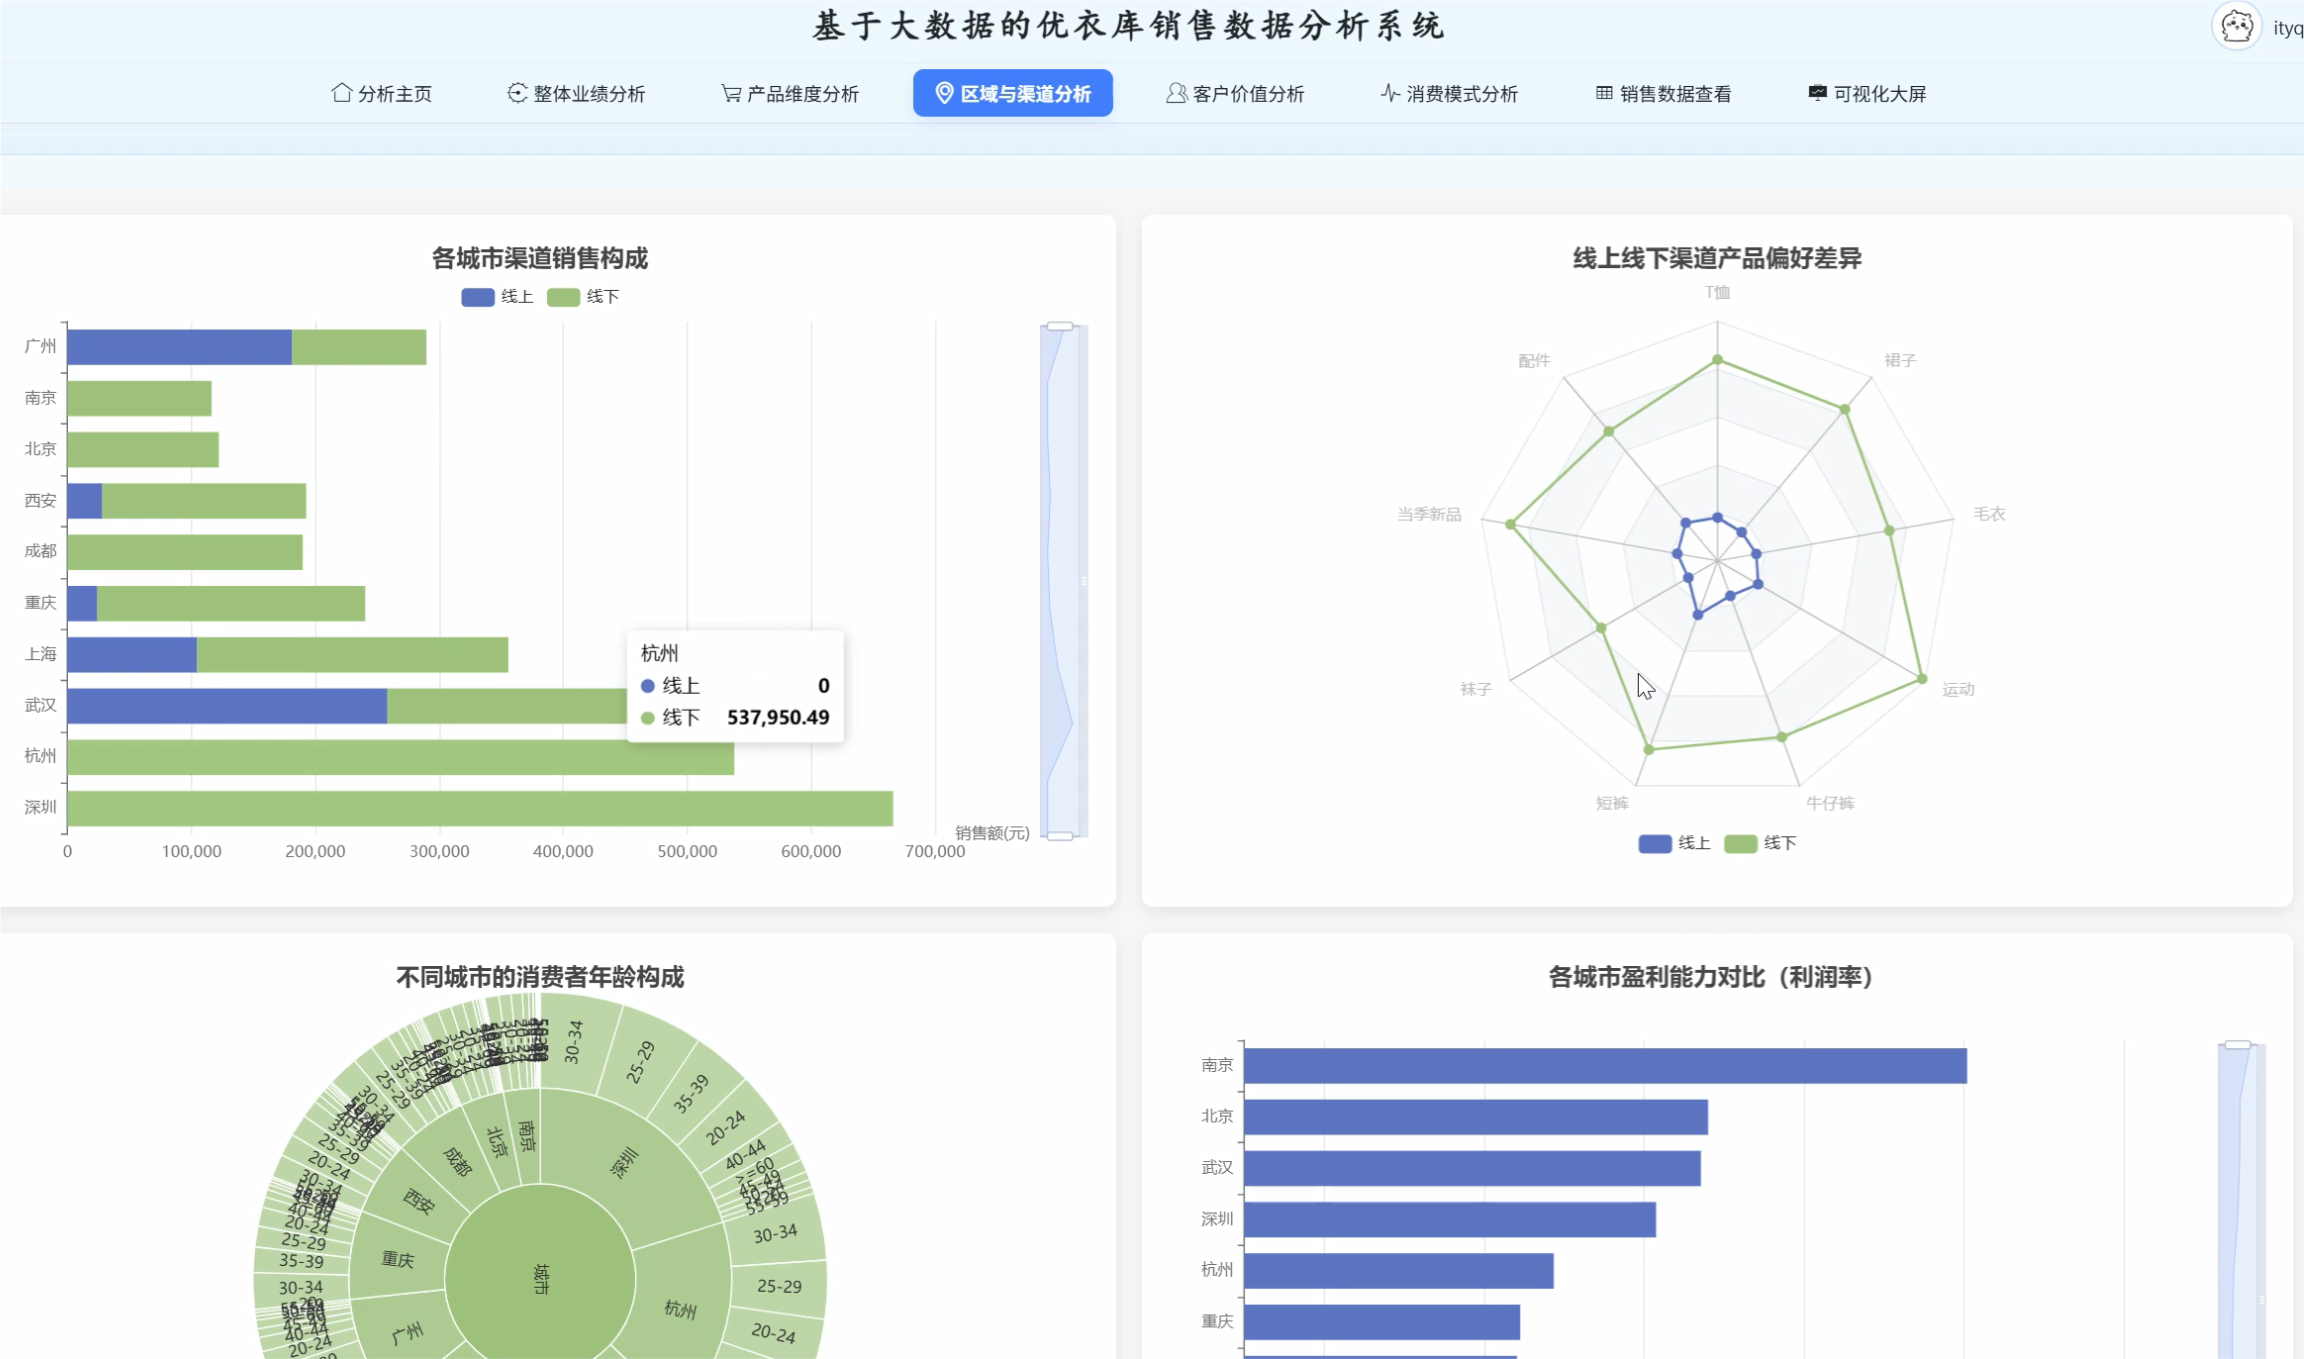The width and height of the screenshot is (2304, 1359).
Task: Go to 产品维度分析 tab
Action: (790, 93)
